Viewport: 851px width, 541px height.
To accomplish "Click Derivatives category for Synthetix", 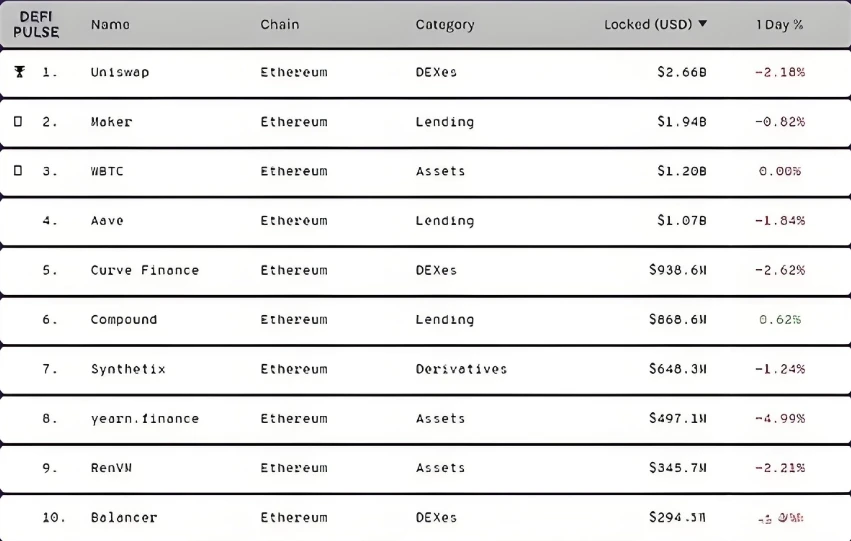I will coord(461,369).
